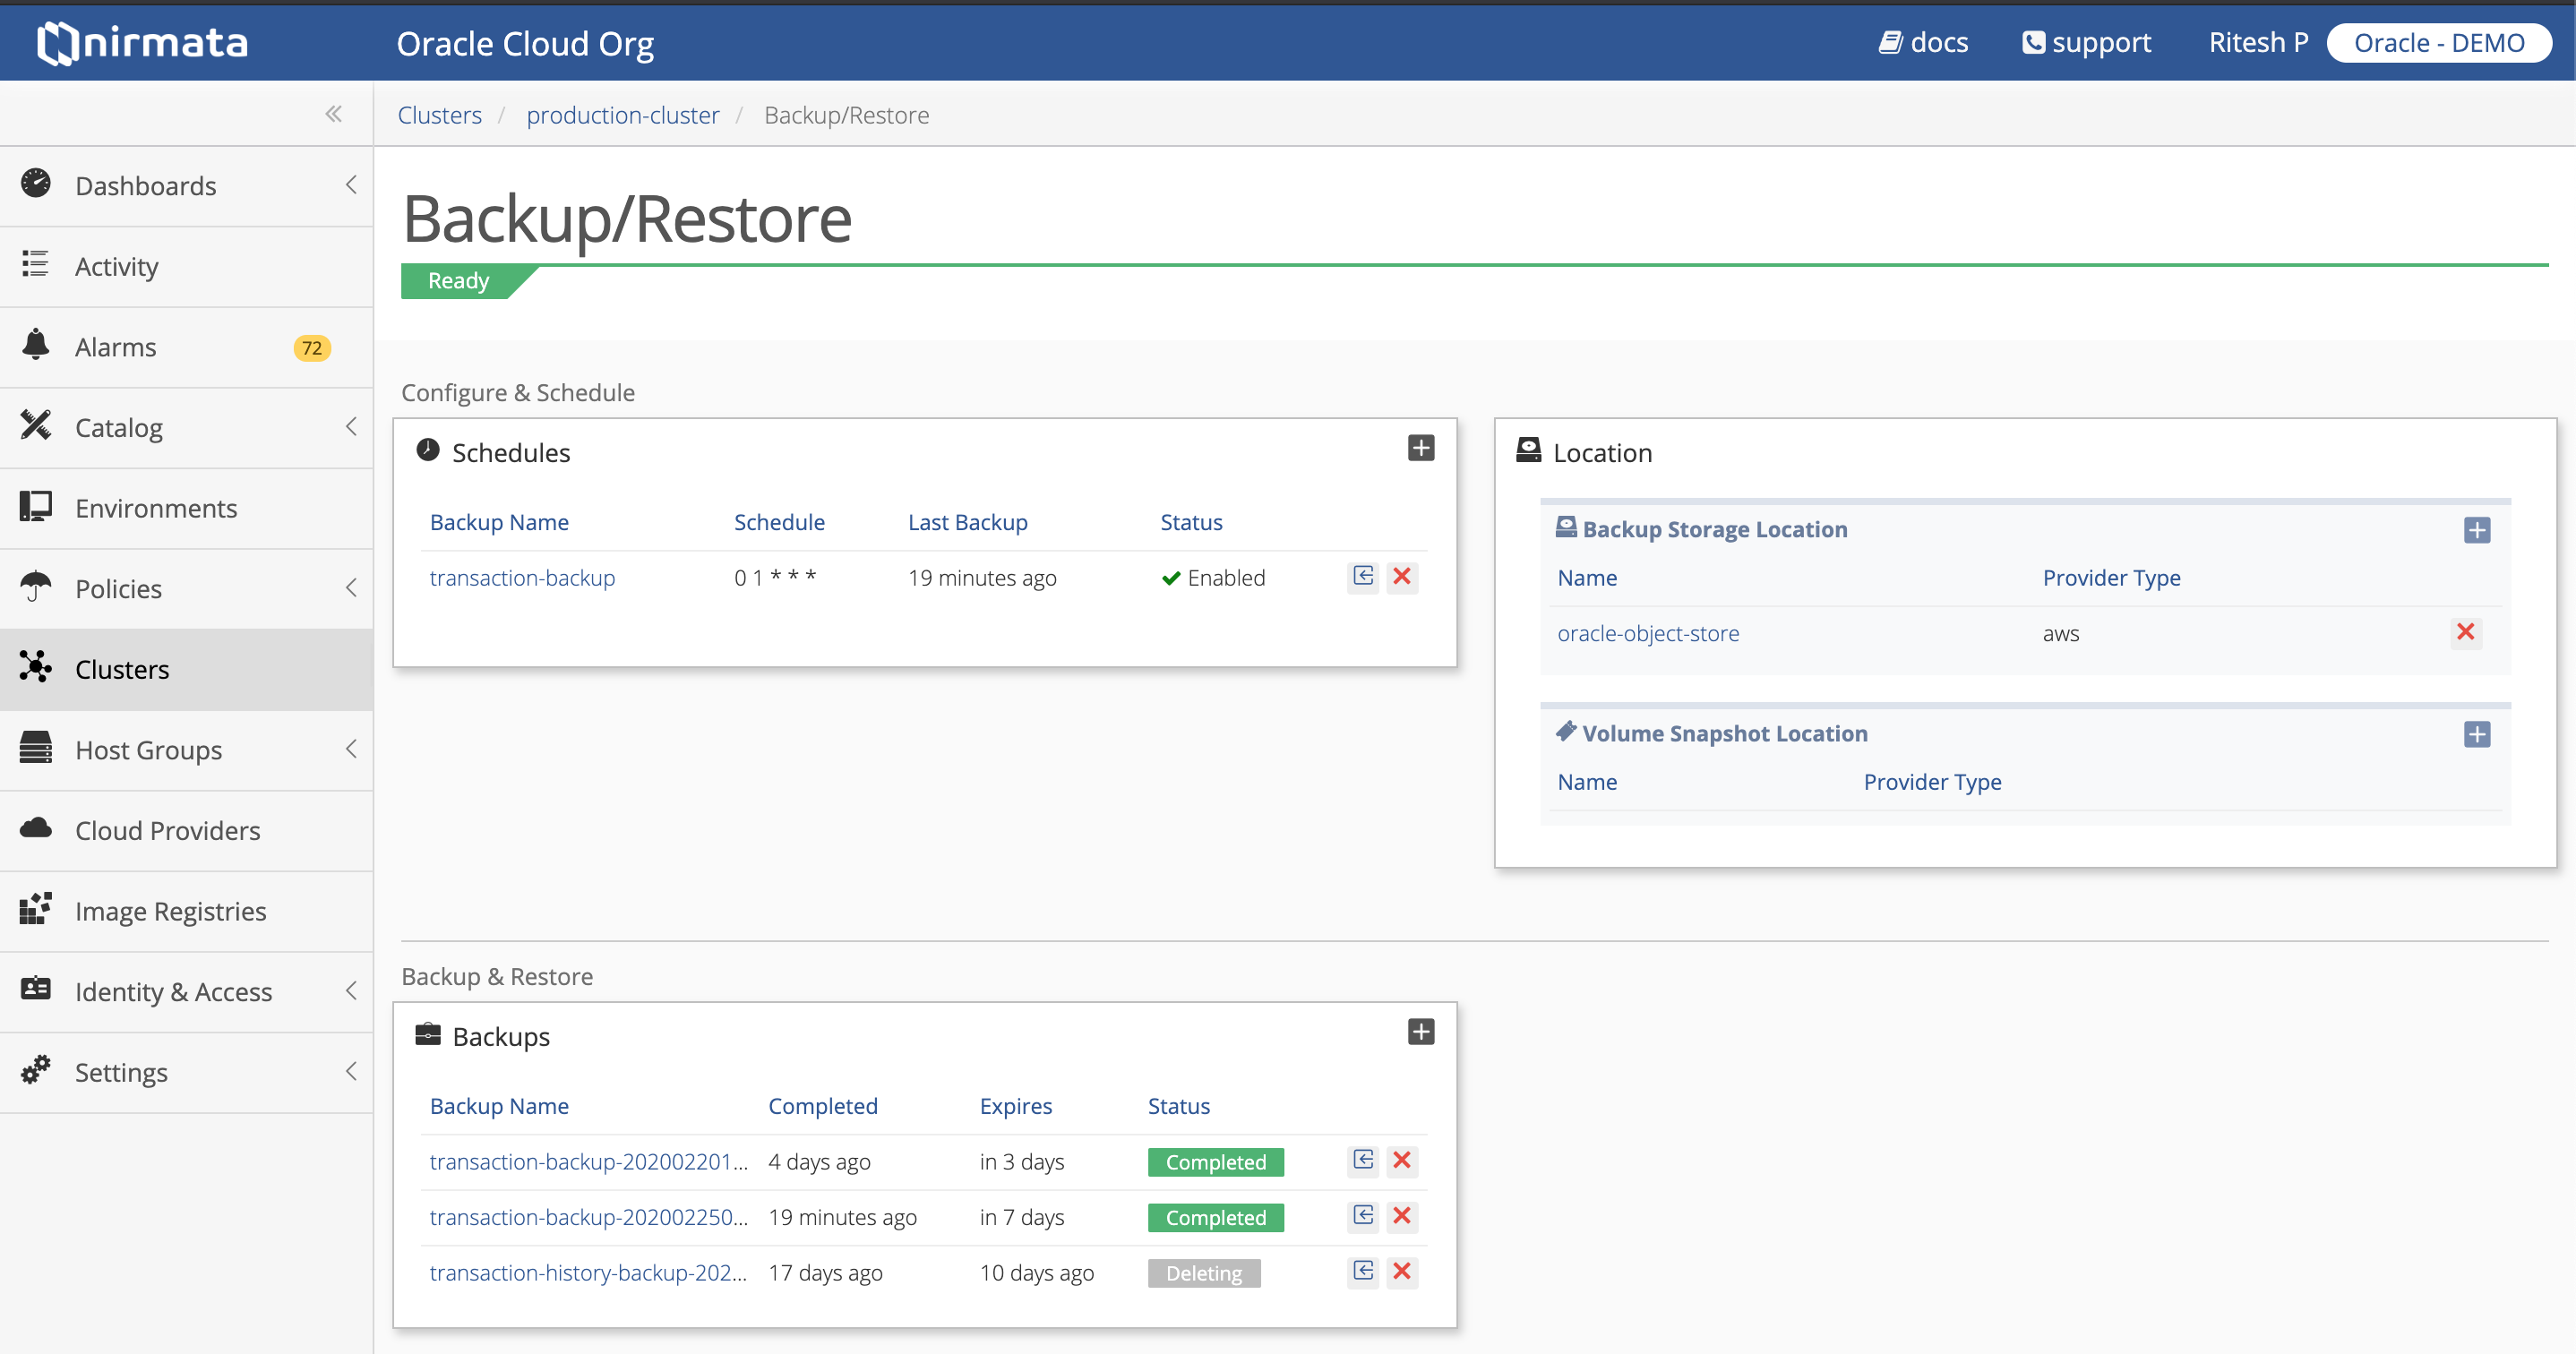Click the Completed badge on first backup
This screenshot has height=1354, width=2576.
1215,1161
